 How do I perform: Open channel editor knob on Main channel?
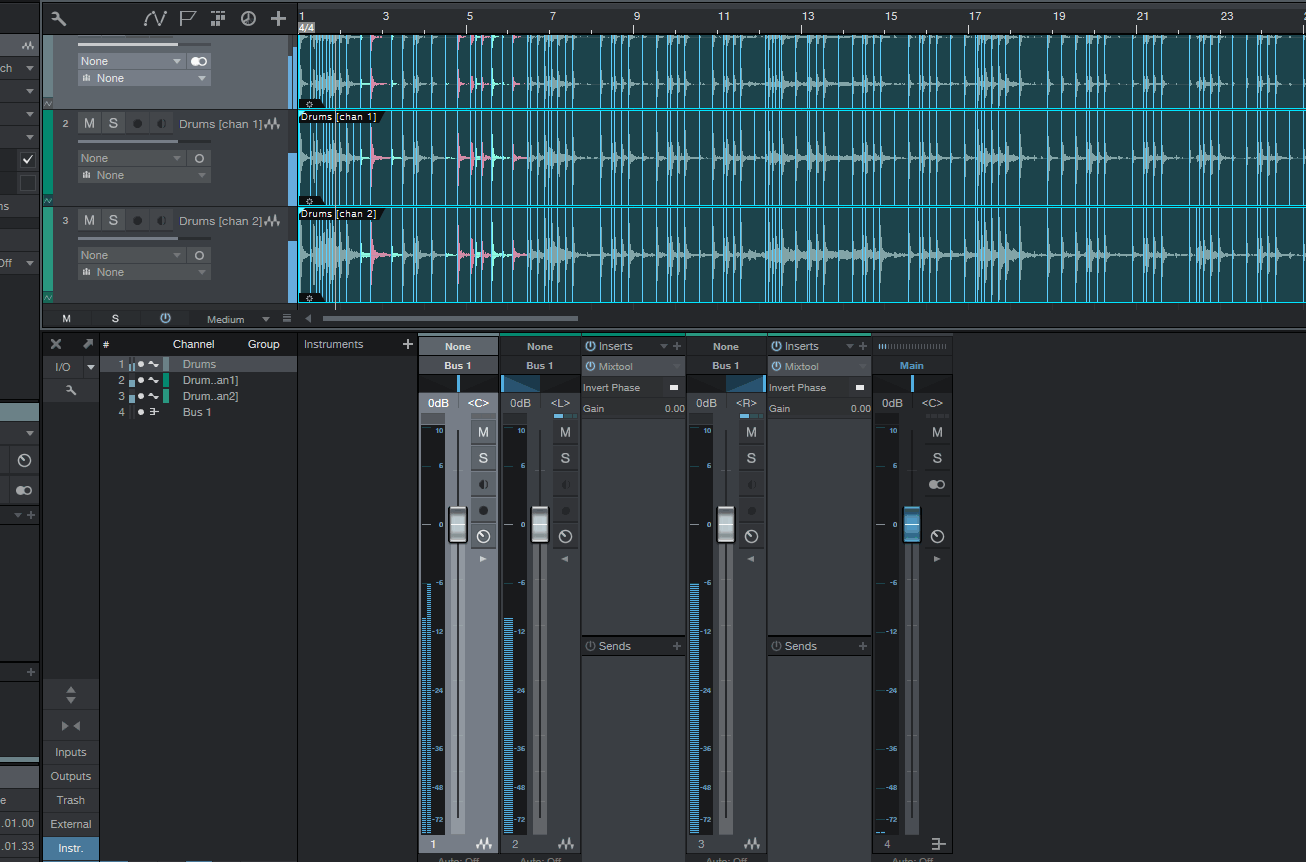tap(937, 537)
